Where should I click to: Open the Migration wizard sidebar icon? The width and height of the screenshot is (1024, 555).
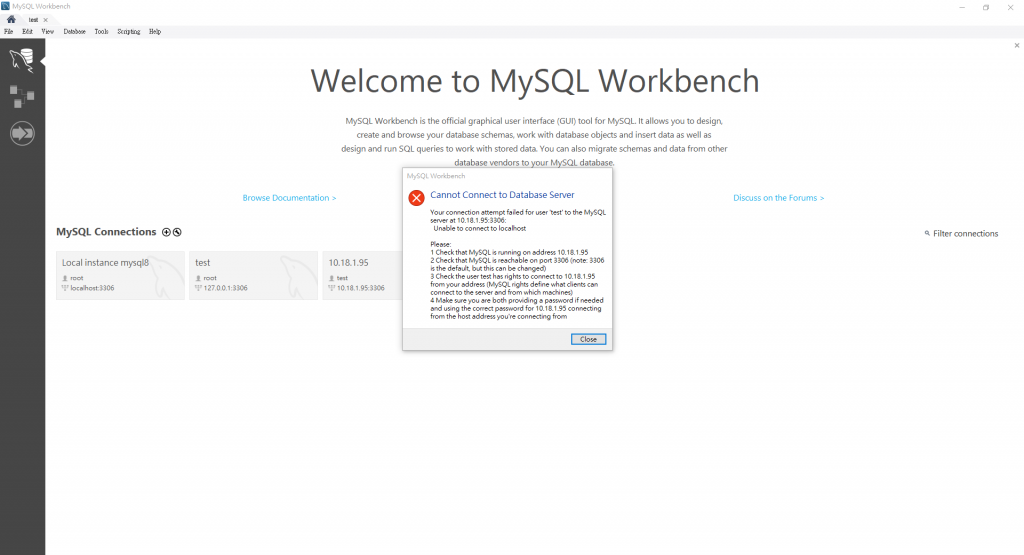coord(22,133)
